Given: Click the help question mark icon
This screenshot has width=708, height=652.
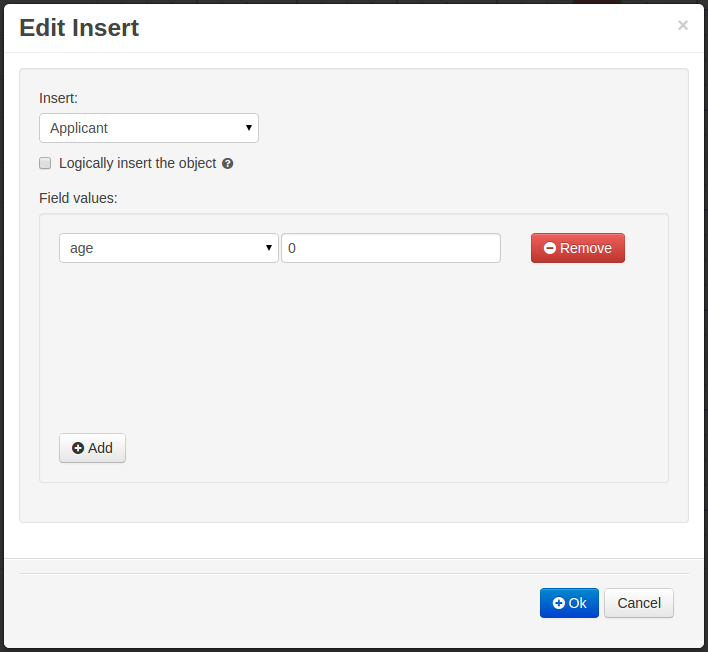Looking at the screenshot, I should (228, 164).
